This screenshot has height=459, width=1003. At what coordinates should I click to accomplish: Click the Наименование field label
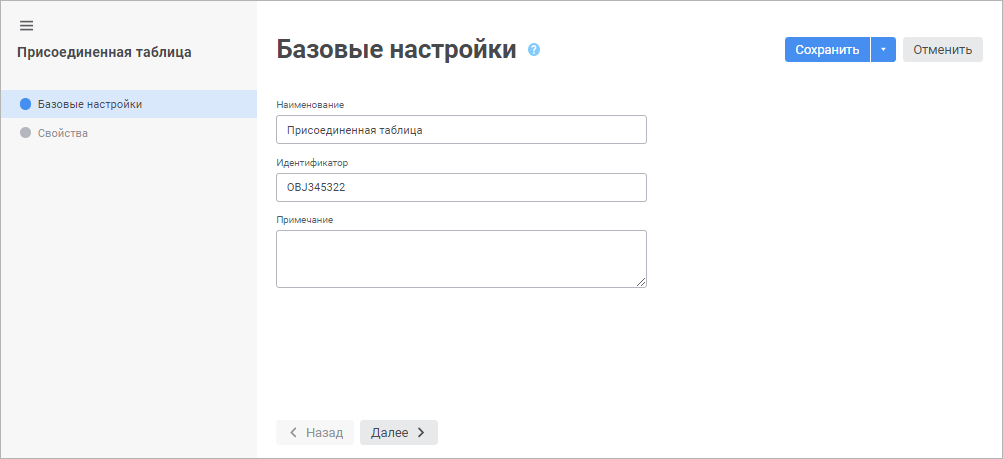(309, 104)
